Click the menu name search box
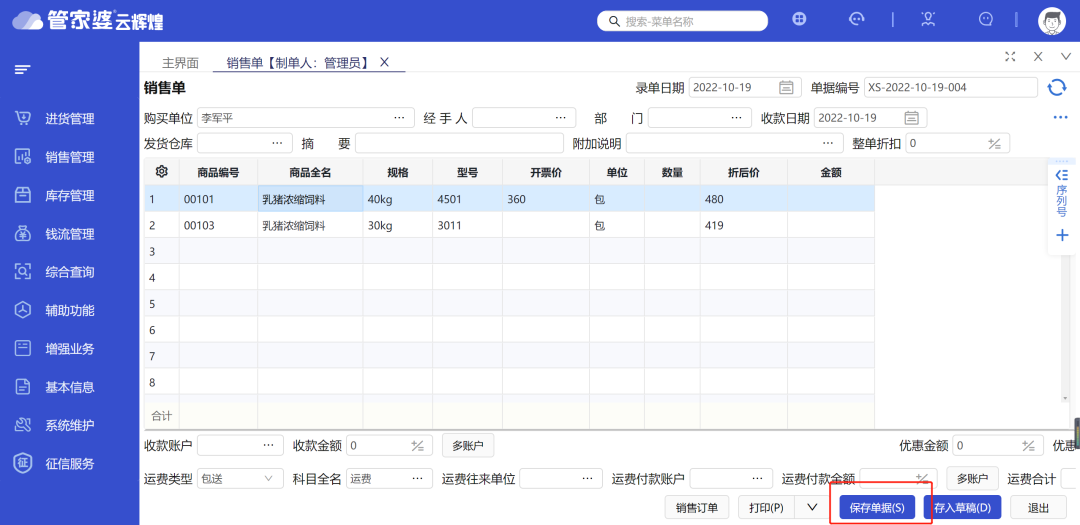 pyautogui.click(x=682, y=20)
